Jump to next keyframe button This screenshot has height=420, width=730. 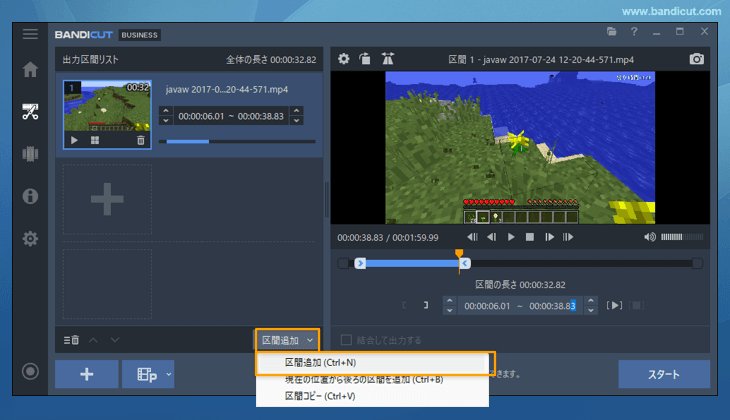[568, 237]
